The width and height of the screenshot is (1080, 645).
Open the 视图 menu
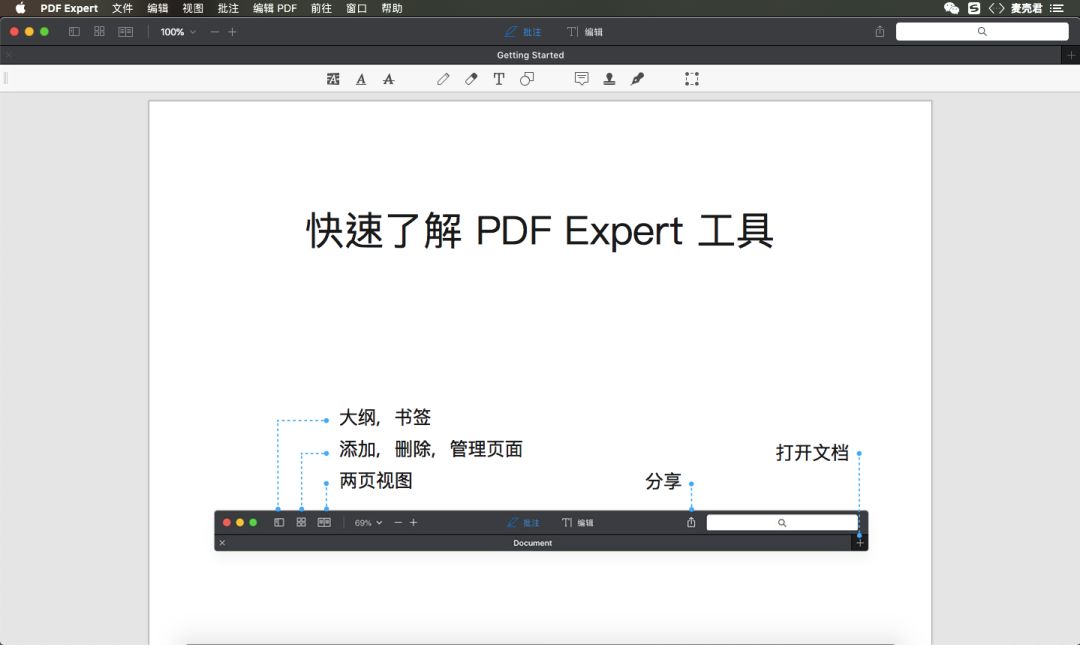193,8
